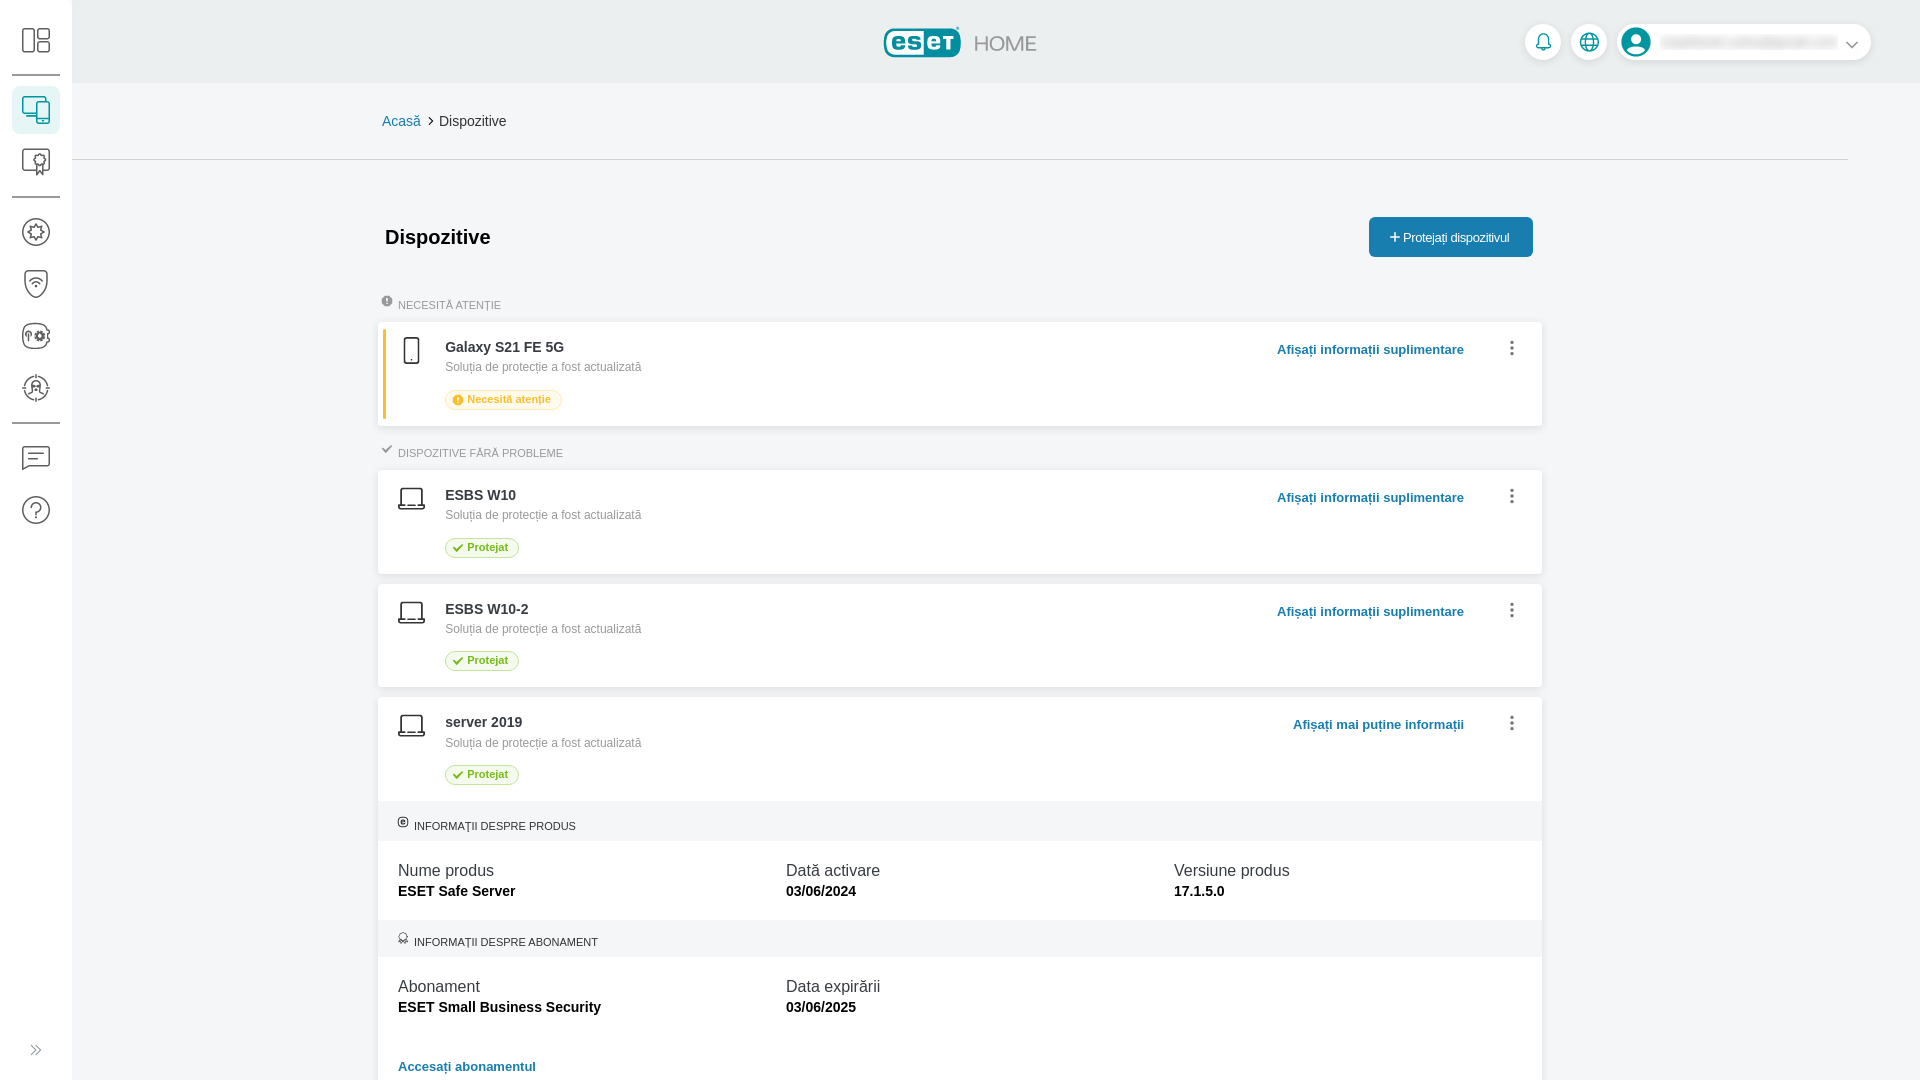Viewport: 1920px width, 1080px height.
Task: Select the server 2019 device name
Action: click(x=483, y=722)
